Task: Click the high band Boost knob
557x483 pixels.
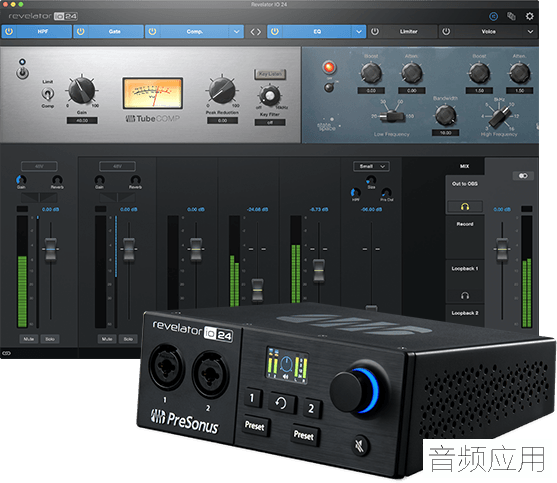Action: [x=480, y=73]
